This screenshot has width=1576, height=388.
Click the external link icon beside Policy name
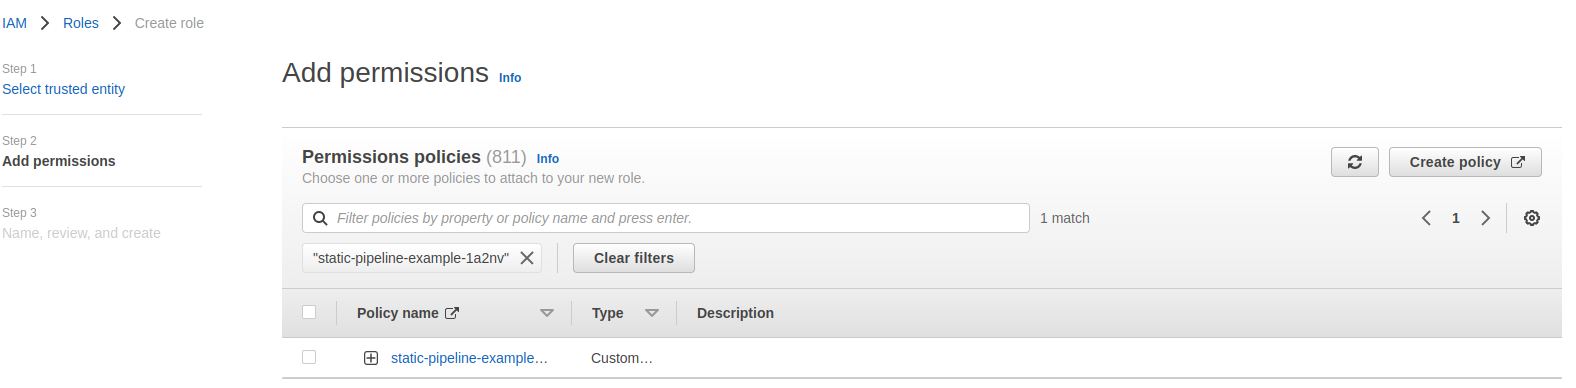[452, 313]
